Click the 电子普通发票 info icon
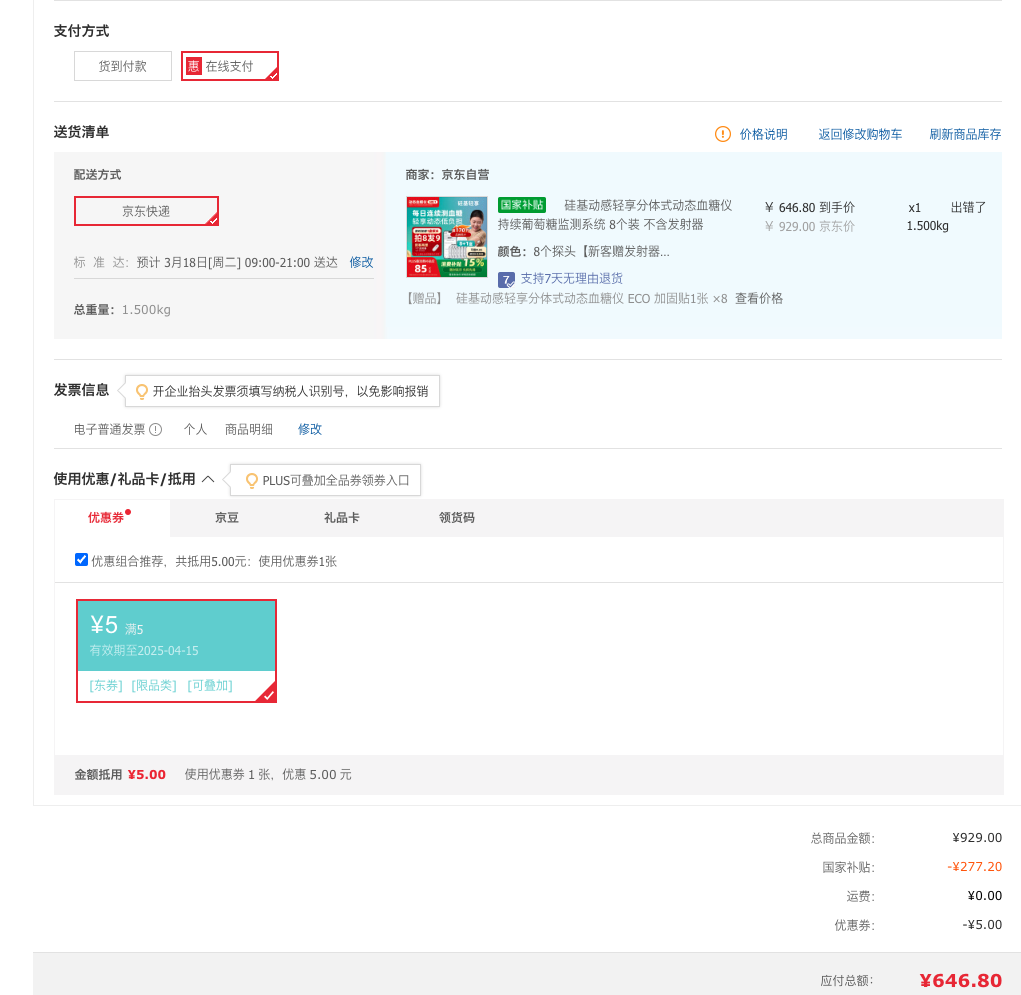Screen dimensions: 1021x995 click(156, 430)
